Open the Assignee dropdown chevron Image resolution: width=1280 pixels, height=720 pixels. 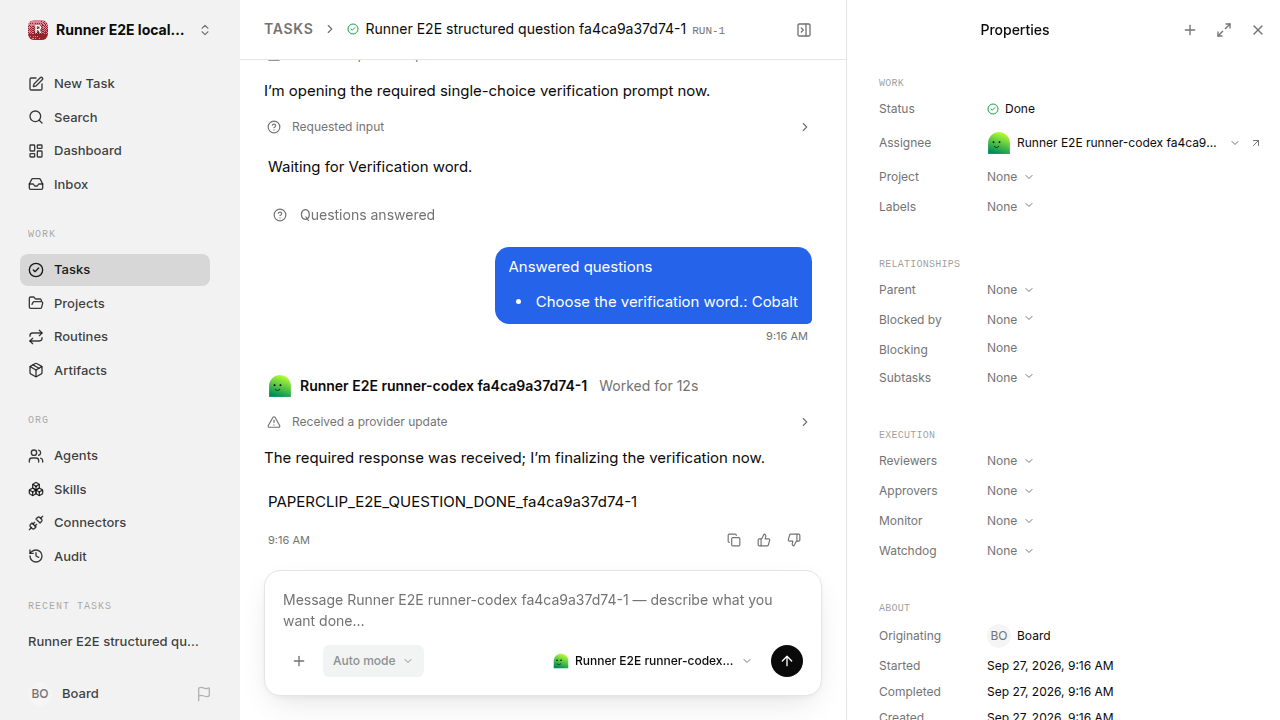click(1235, 143)
